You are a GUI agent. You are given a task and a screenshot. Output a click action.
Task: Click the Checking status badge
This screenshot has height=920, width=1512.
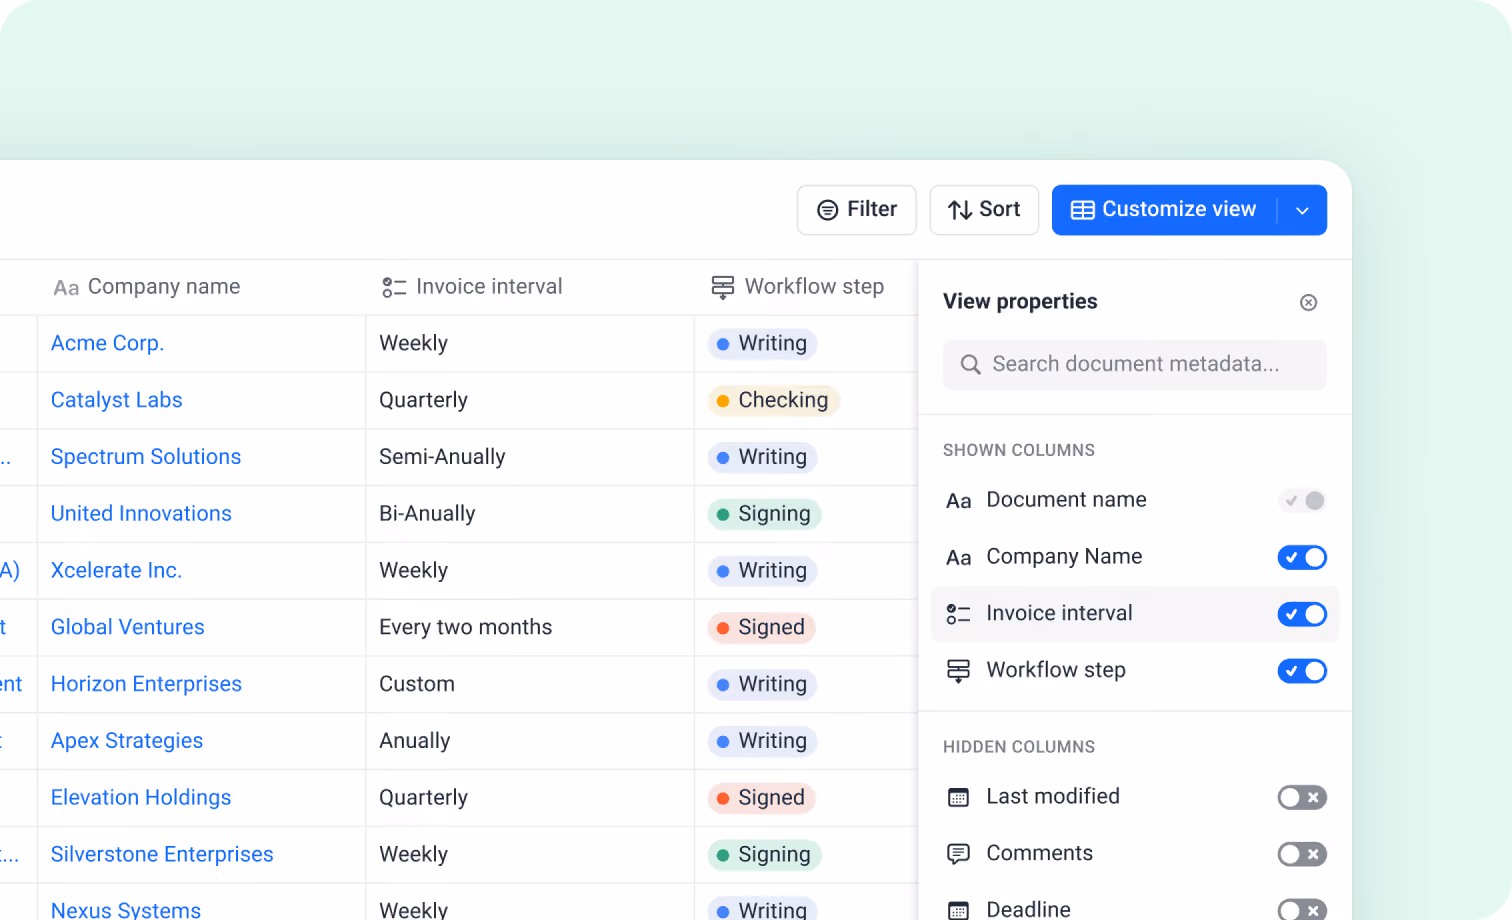click(x=773, y=401)
